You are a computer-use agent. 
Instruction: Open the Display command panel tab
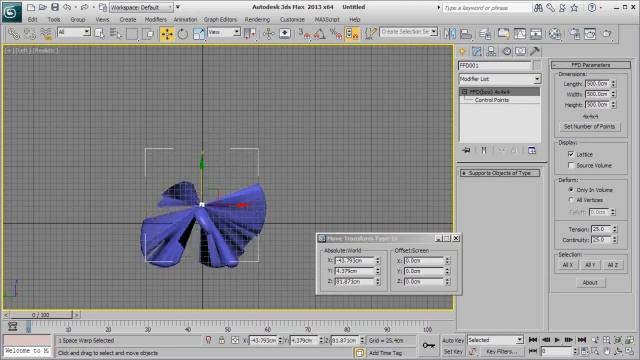pos(520,51)
